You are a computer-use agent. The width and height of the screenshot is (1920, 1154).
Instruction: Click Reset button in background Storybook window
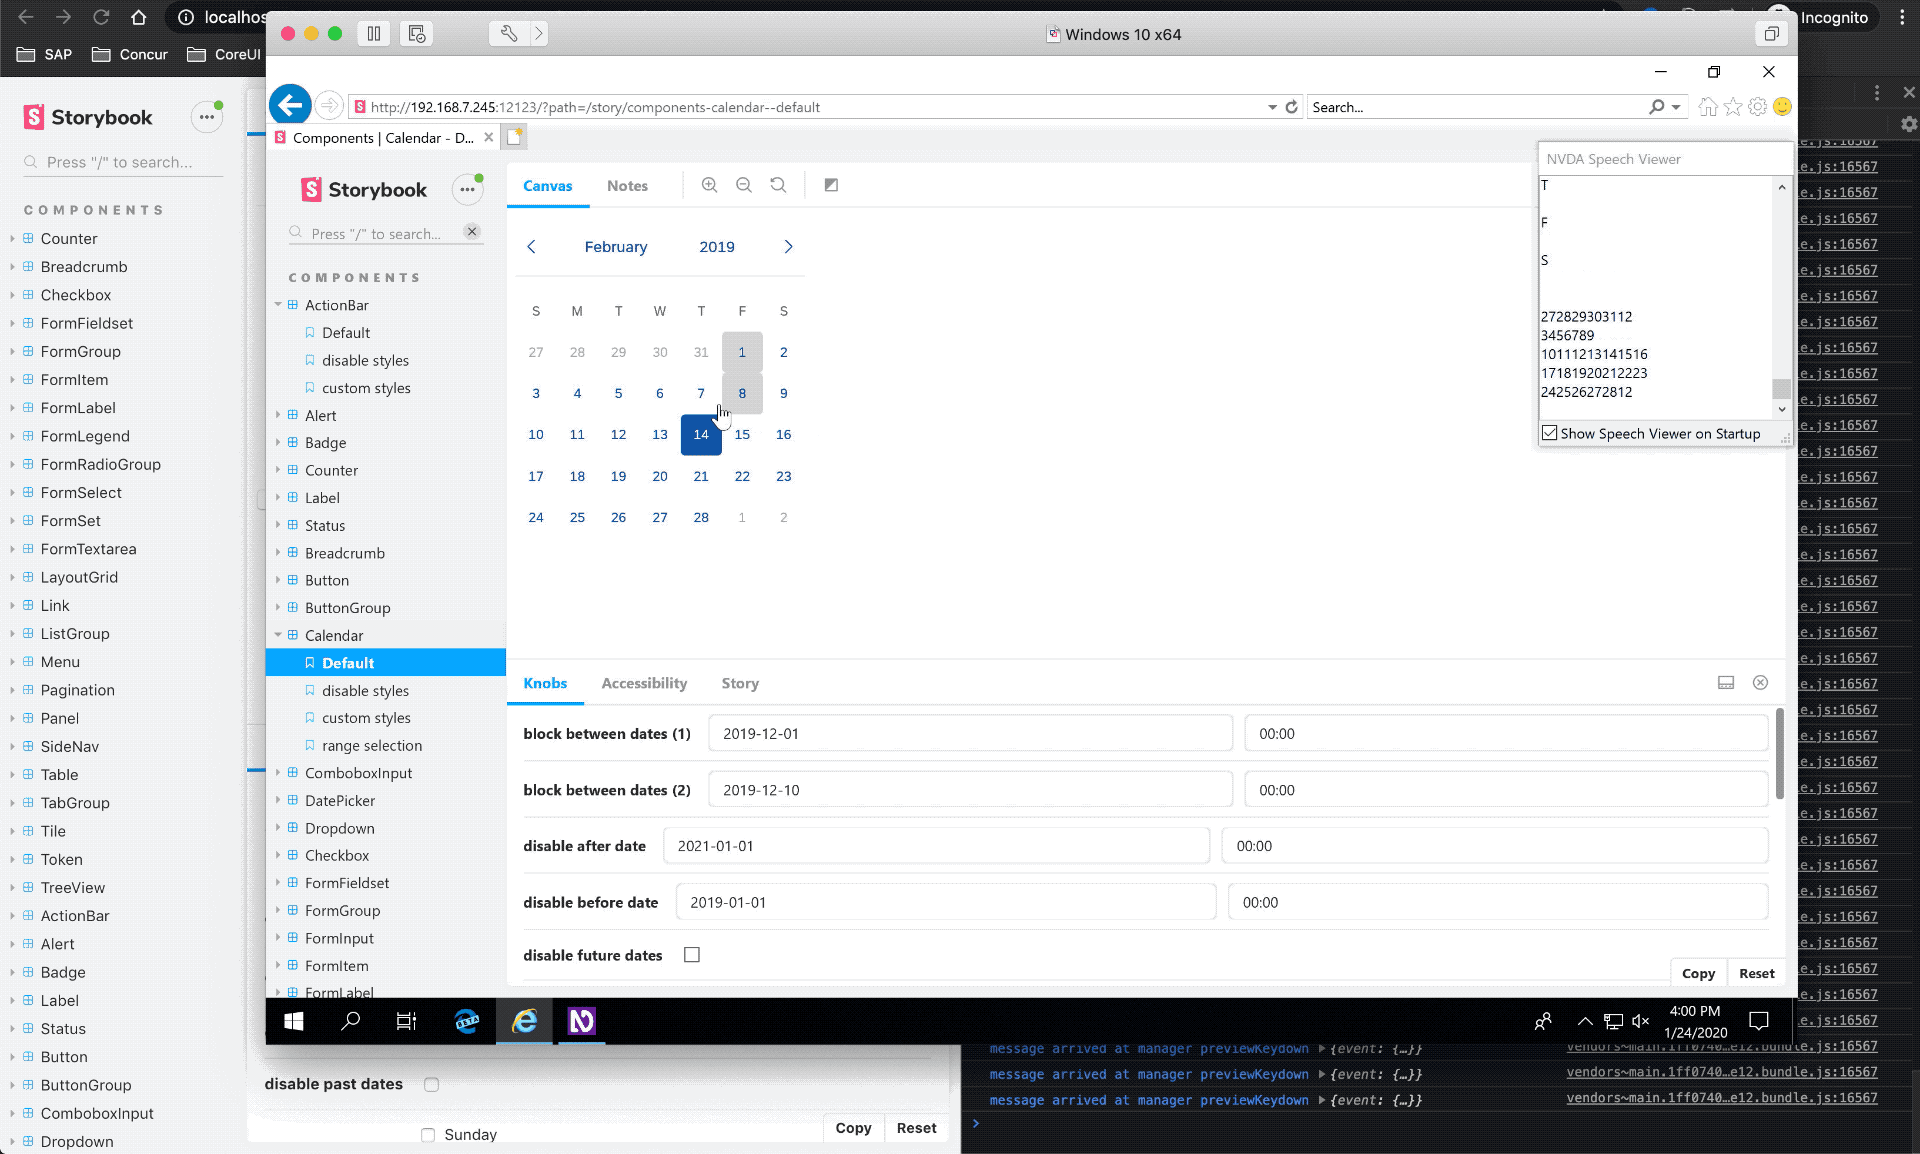pos(916,1128)
